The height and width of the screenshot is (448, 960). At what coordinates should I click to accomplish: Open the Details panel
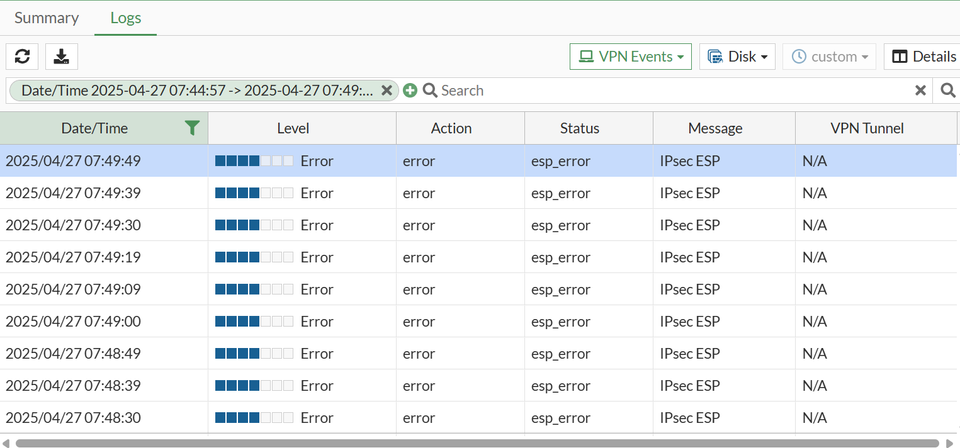(x=921, y=57)
